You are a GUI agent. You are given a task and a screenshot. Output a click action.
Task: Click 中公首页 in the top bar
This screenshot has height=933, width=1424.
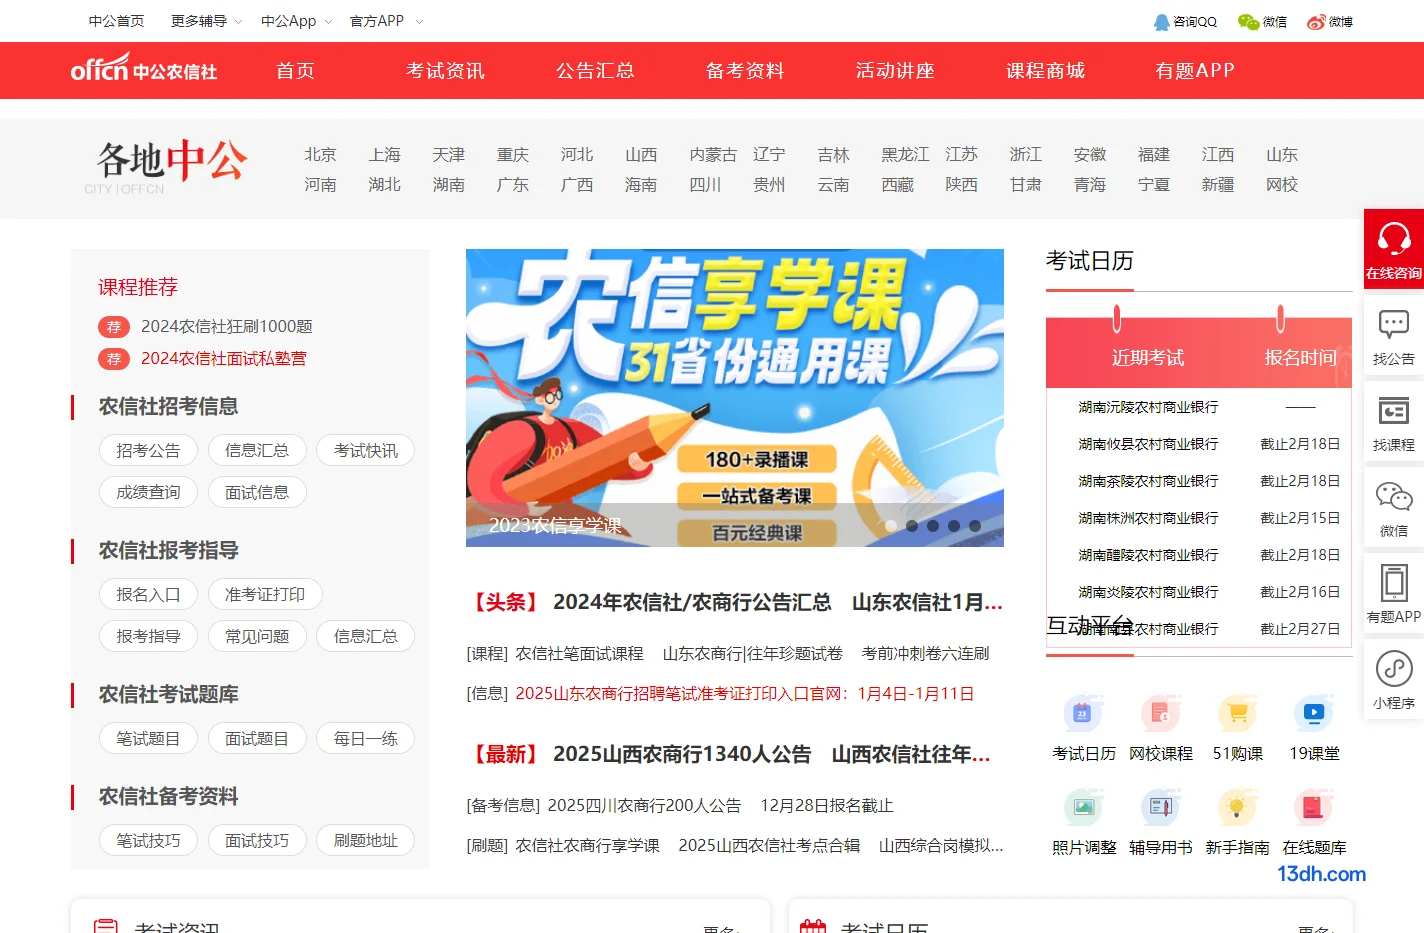tap(116, 21)
